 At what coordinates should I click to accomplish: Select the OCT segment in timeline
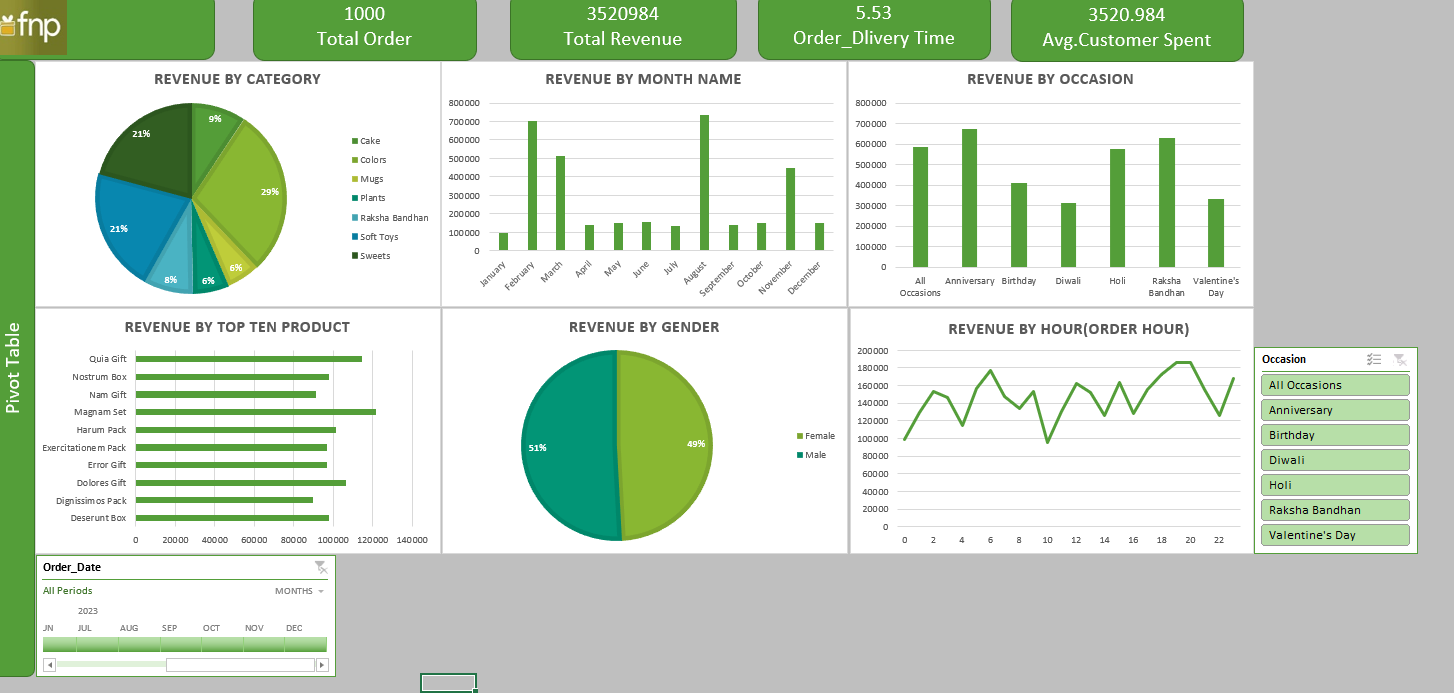click(x=223, y=644)
